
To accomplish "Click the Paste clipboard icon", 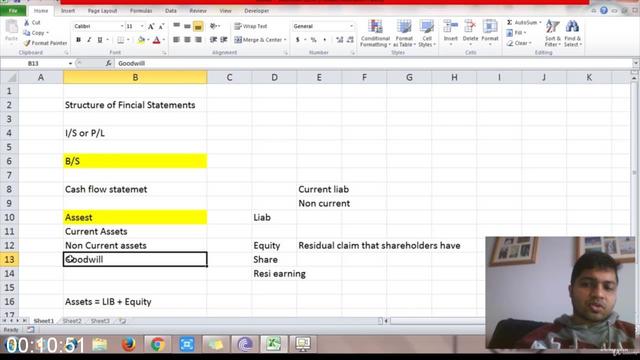I will pos(11,29).
